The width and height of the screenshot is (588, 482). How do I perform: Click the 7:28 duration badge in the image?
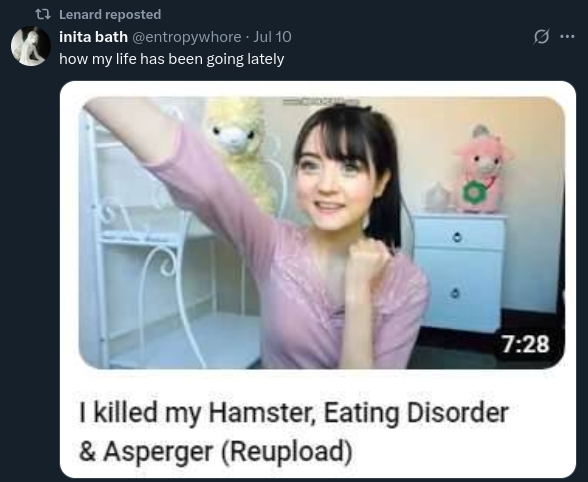(x=526, y=344)
